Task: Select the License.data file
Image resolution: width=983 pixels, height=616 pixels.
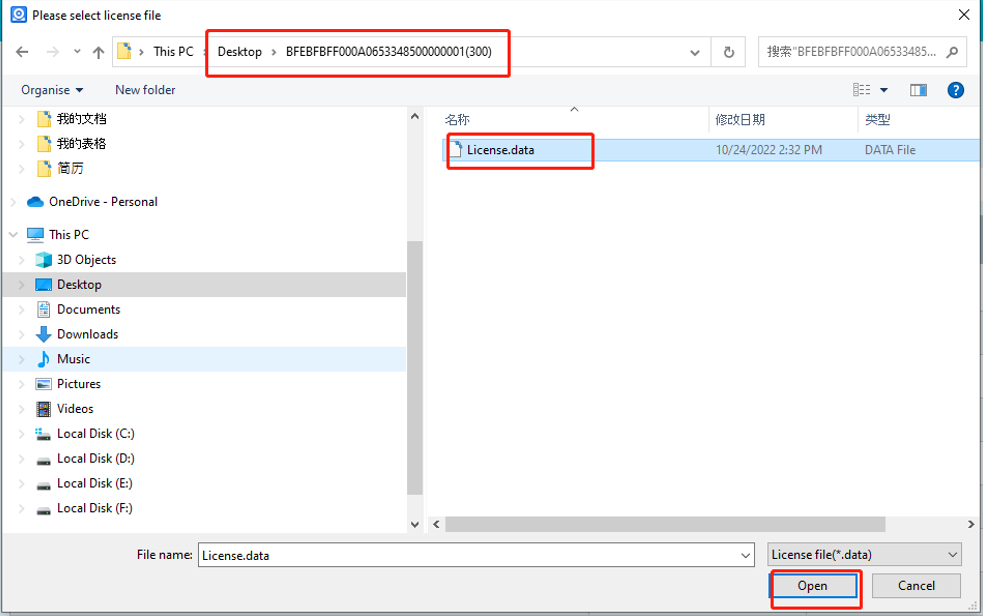Action: (x=500, y=150)
